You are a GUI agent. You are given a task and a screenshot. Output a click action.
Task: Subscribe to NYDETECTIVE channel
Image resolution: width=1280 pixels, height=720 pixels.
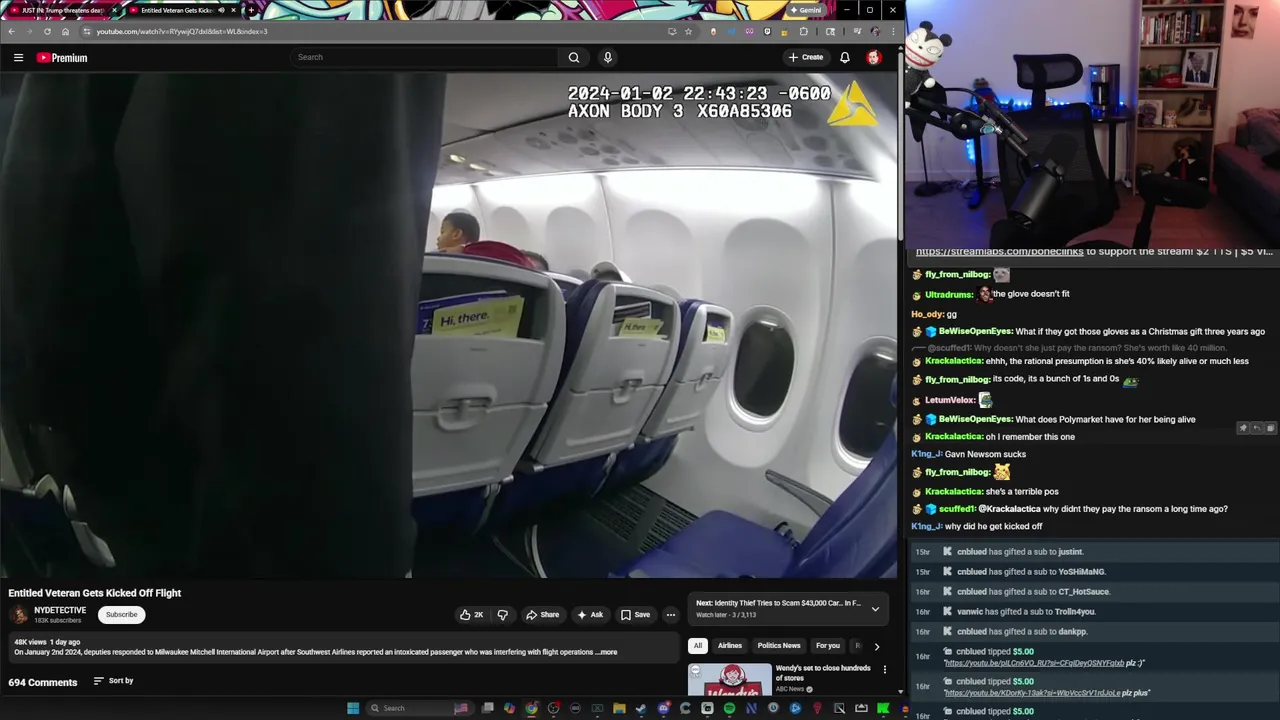(122, 615)
